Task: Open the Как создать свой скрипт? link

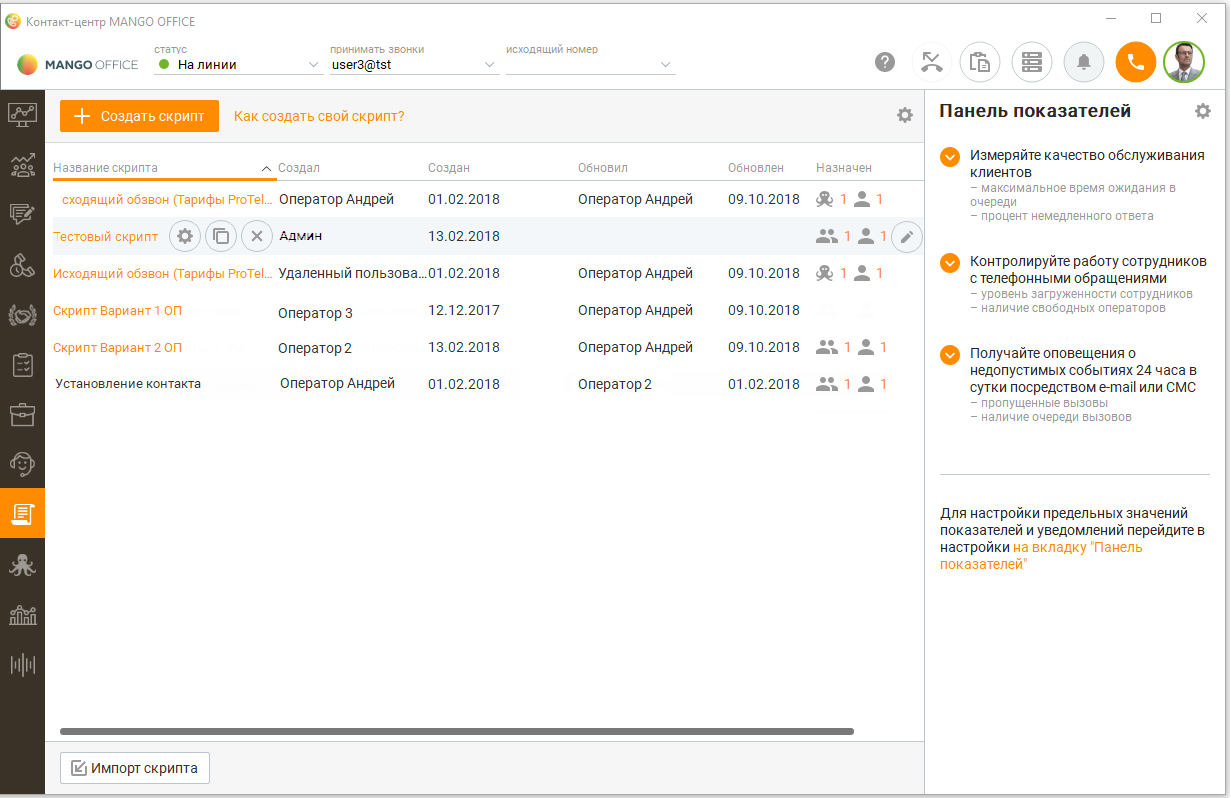Action: coord(319,116)
